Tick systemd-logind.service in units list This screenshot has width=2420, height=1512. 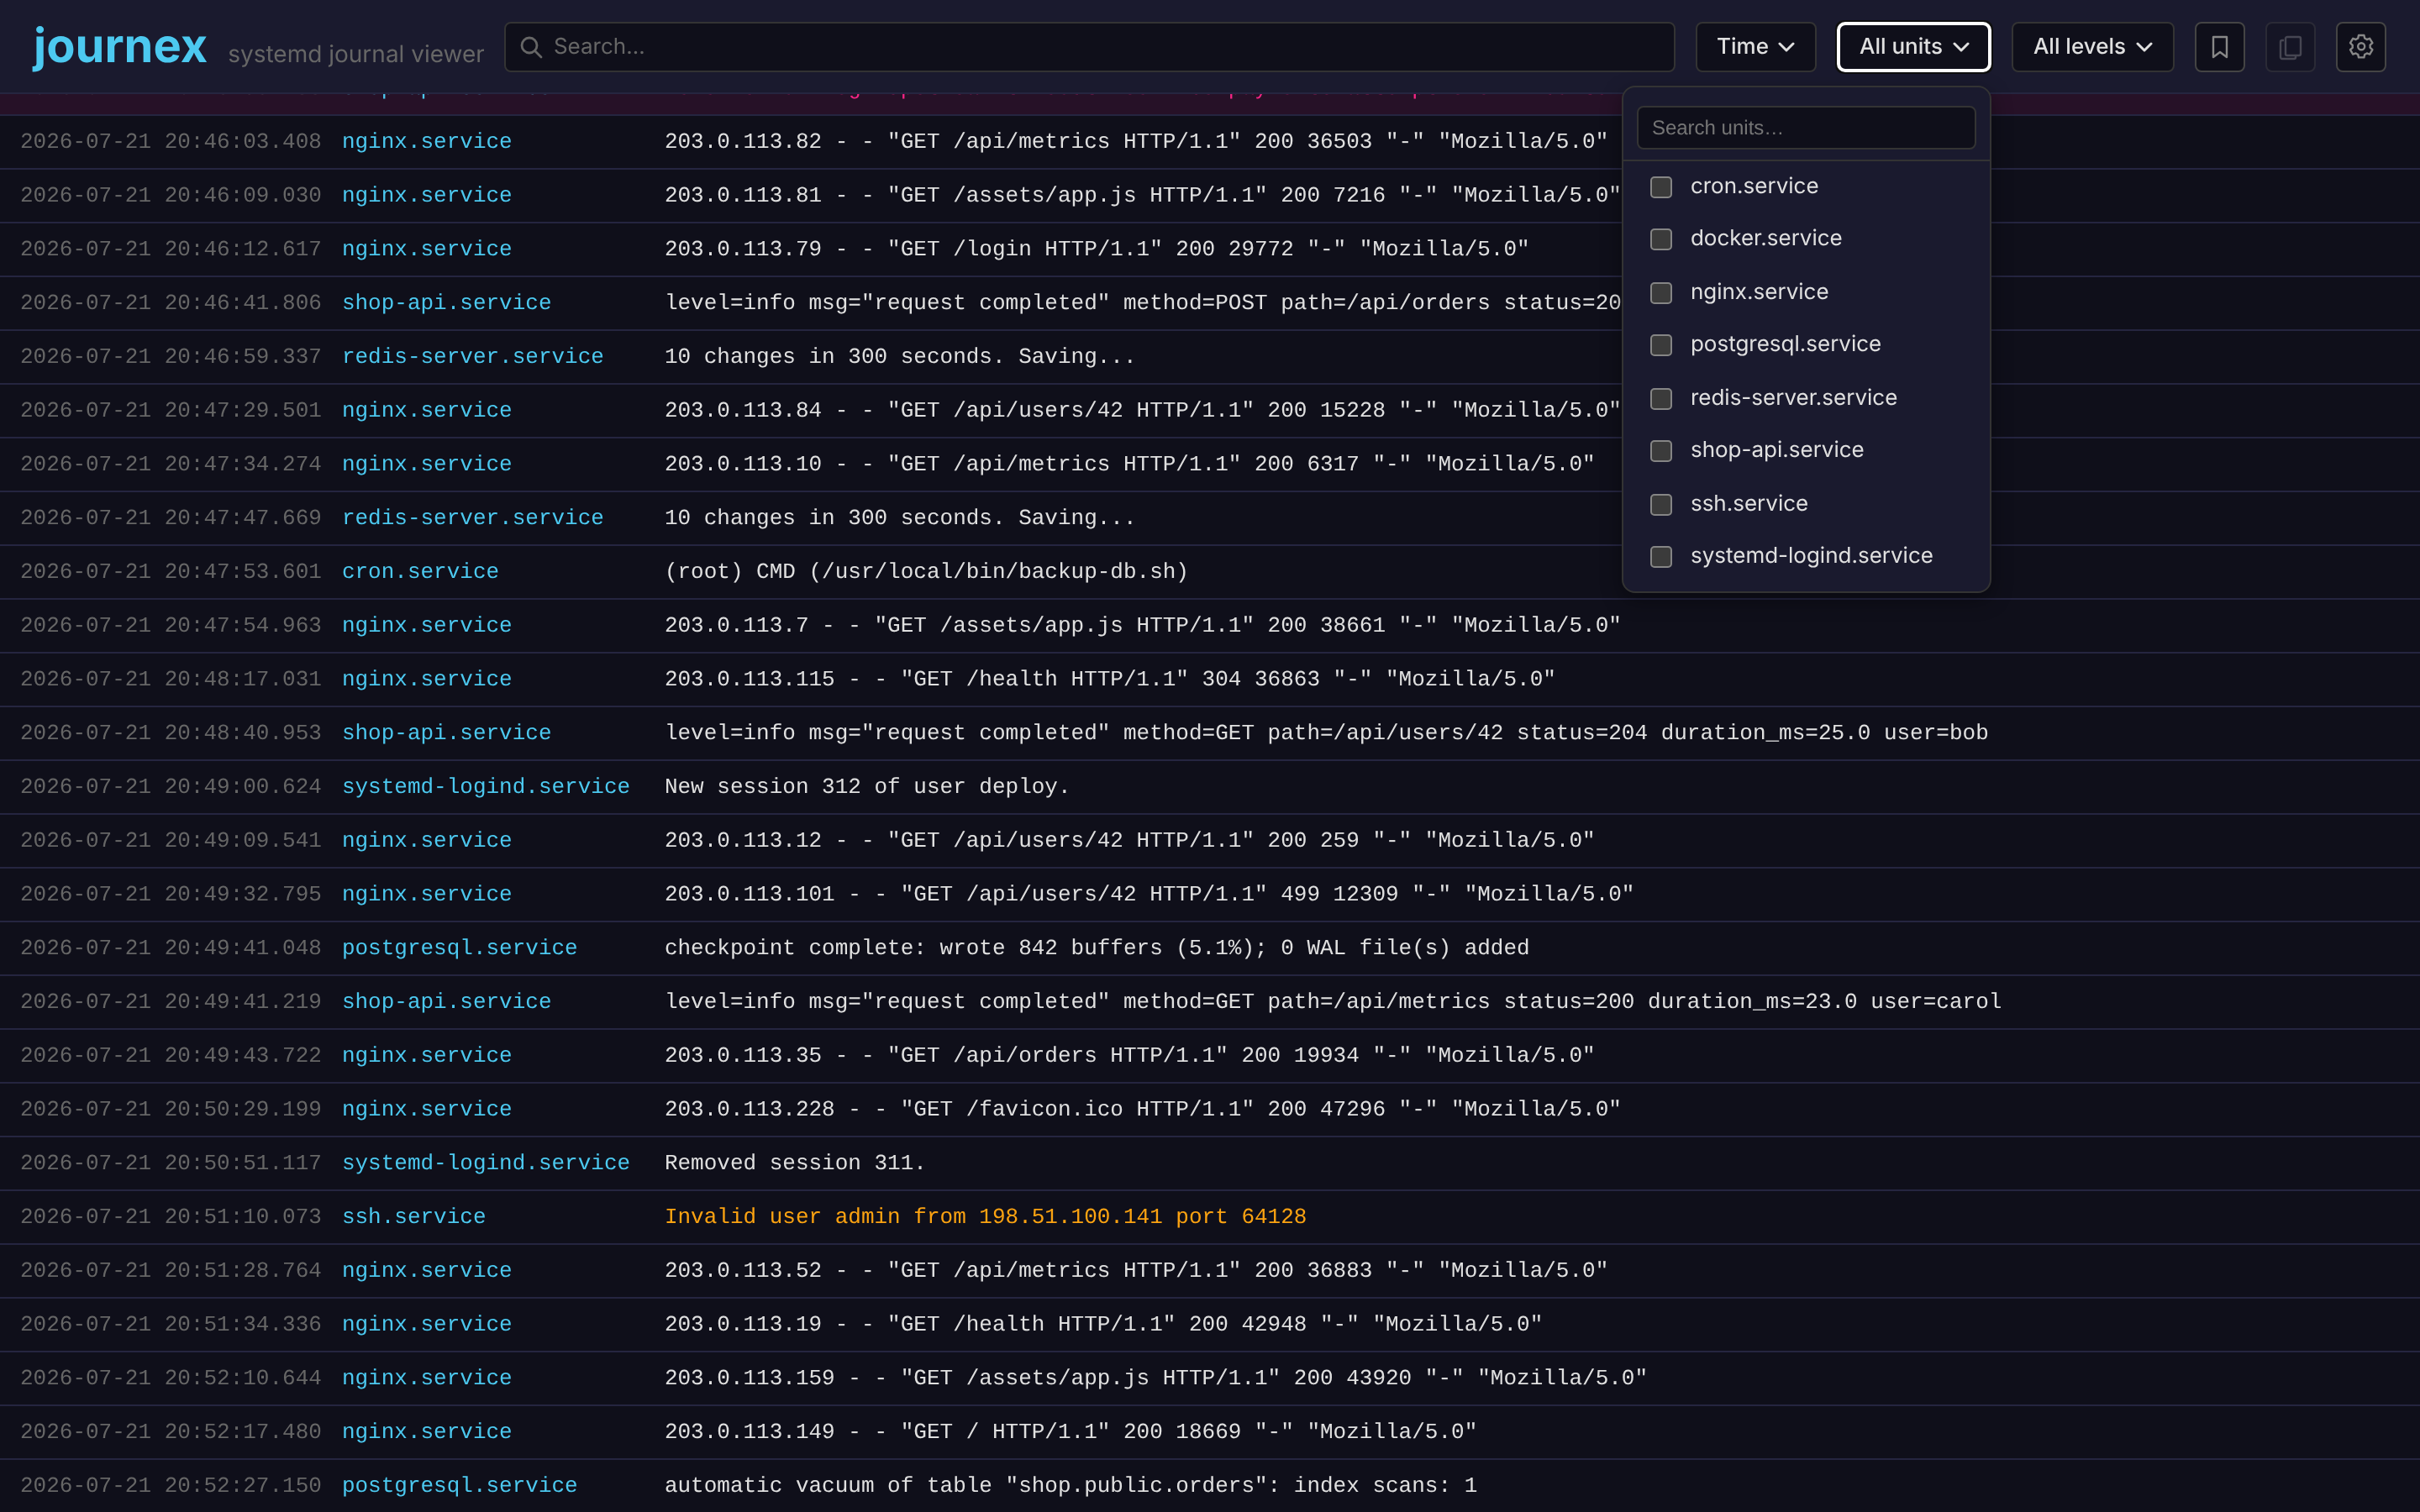click(x=1661, y=557)
